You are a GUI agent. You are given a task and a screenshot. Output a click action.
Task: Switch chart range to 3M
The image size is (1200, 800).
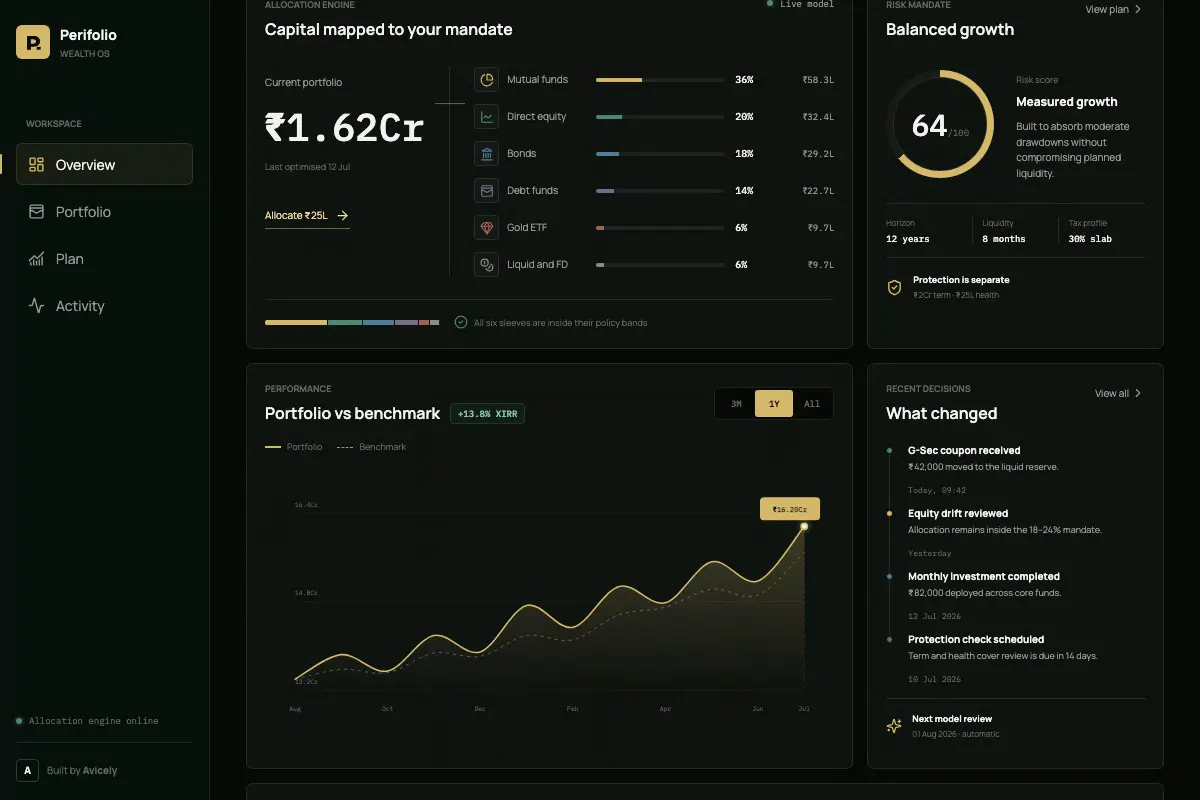click(x=736, y=404)
